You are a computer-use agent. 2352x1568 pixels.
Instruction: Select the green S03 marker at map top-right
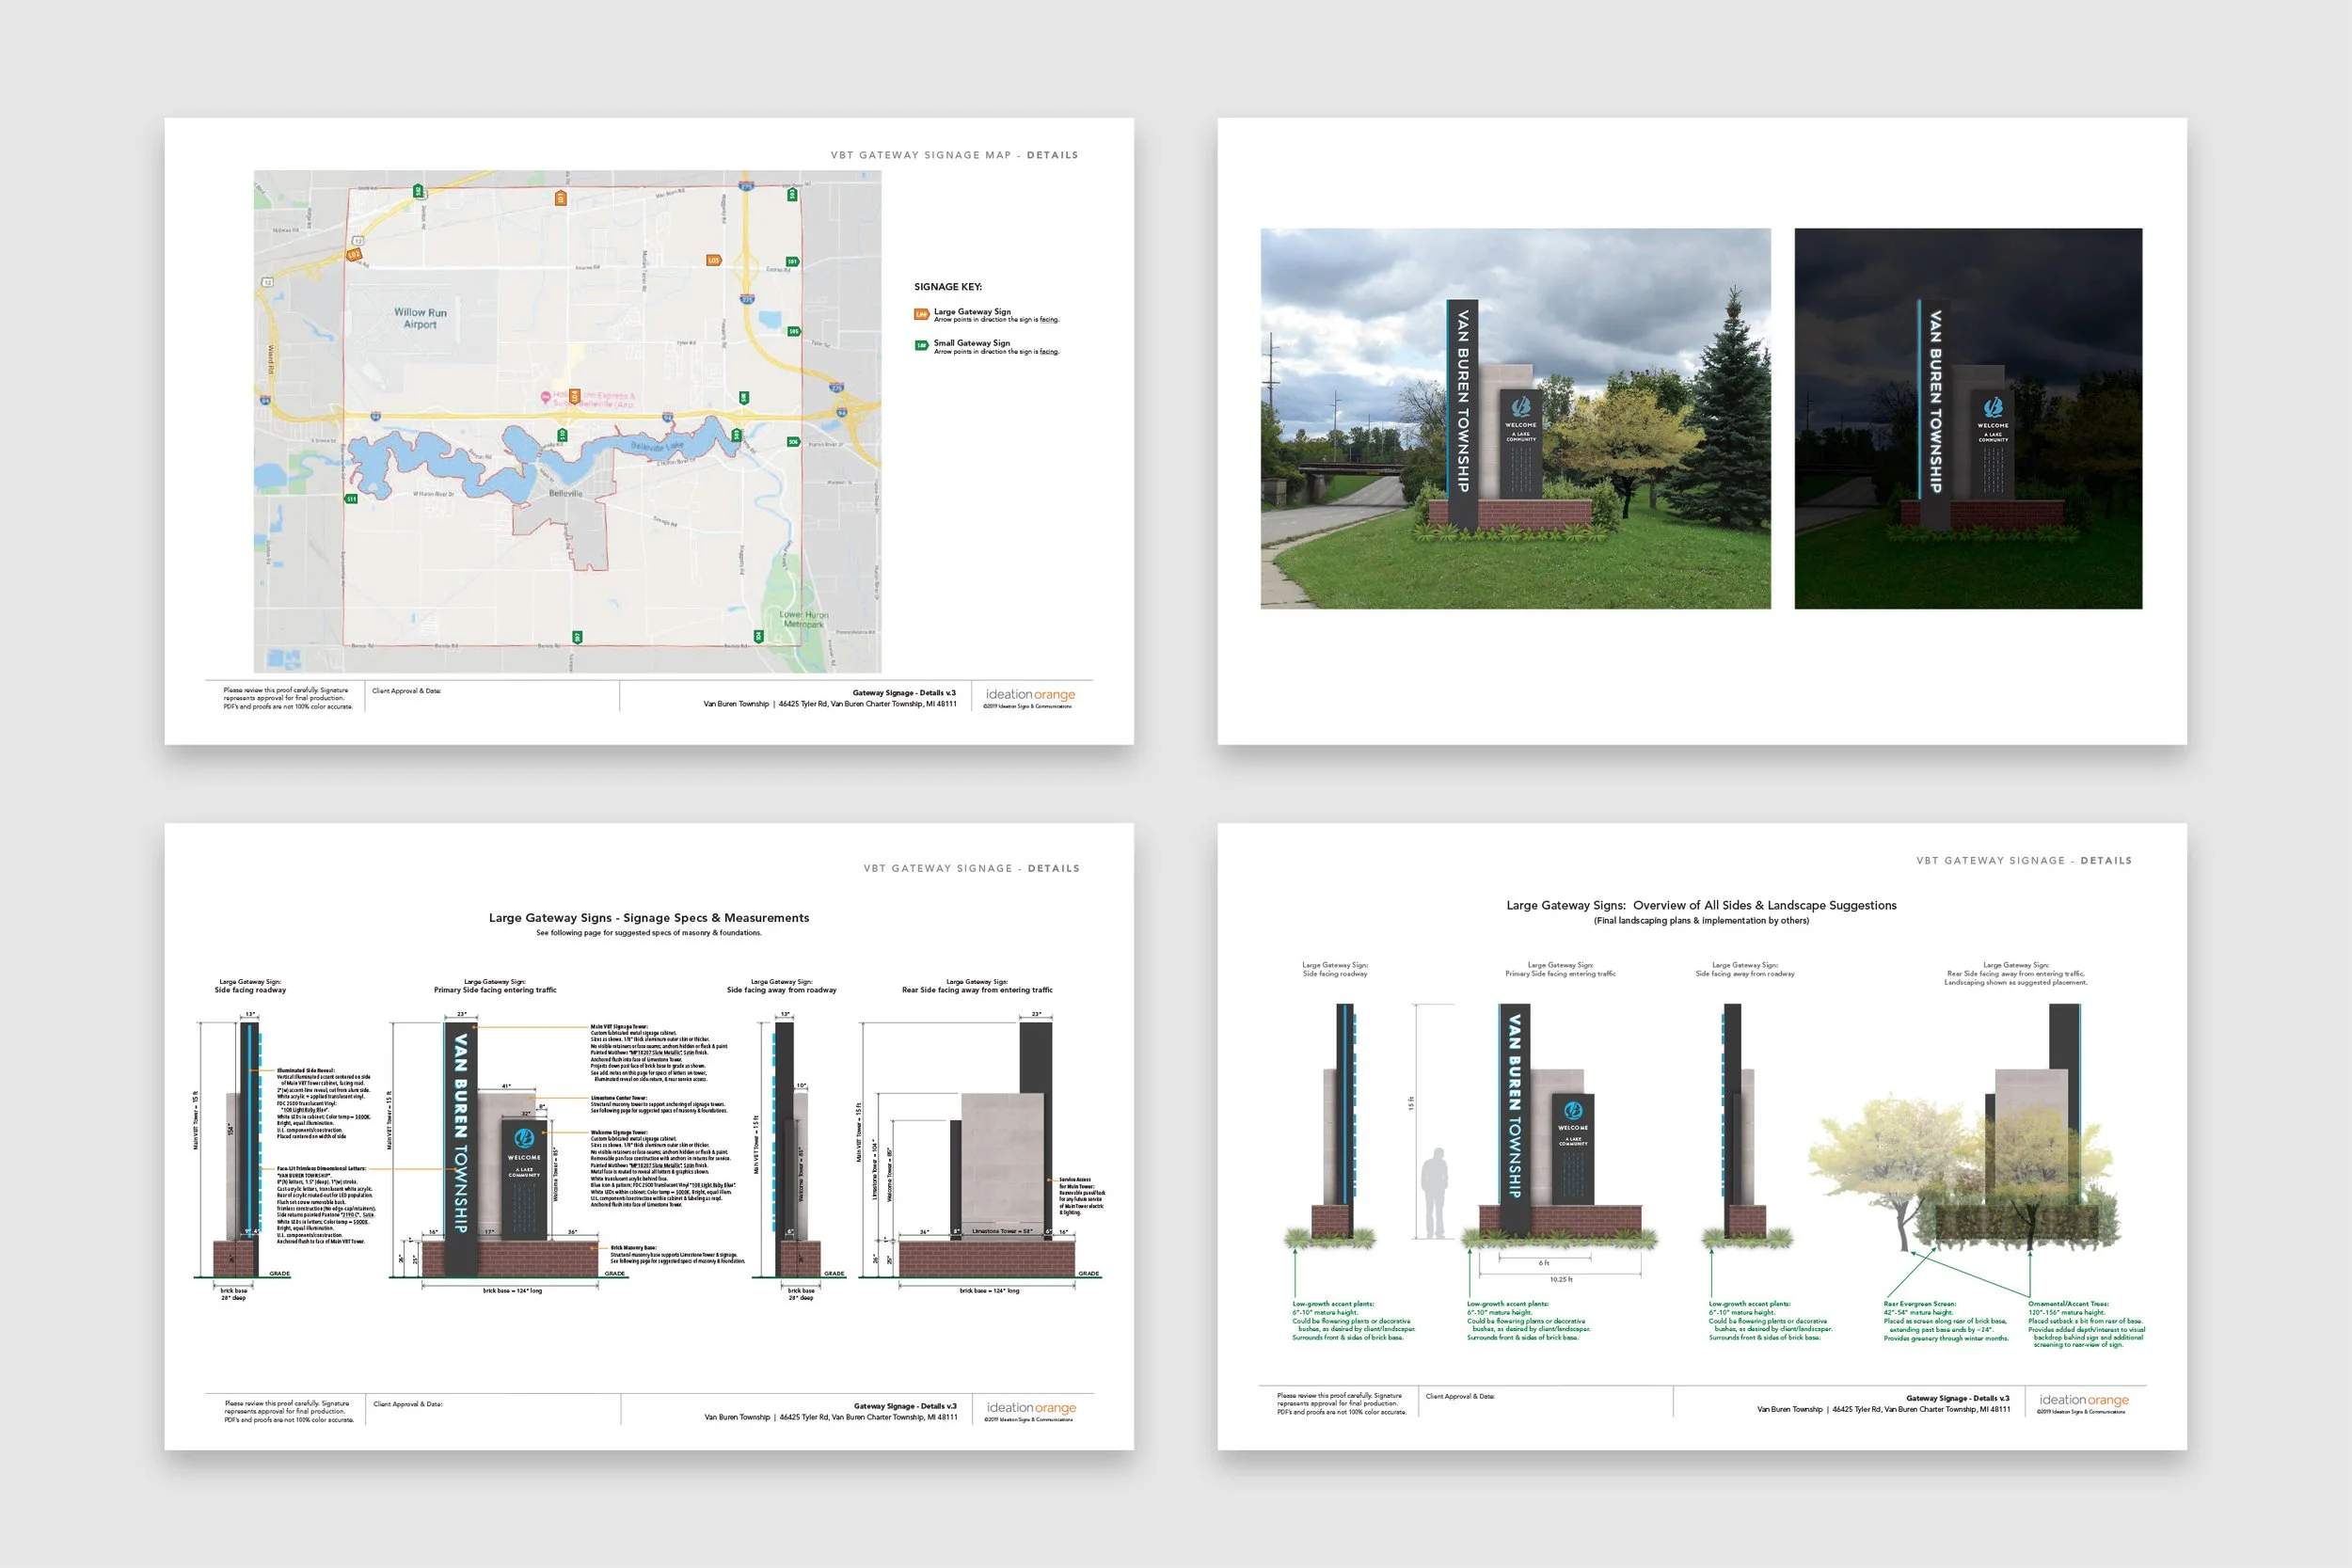pos(793,195)
